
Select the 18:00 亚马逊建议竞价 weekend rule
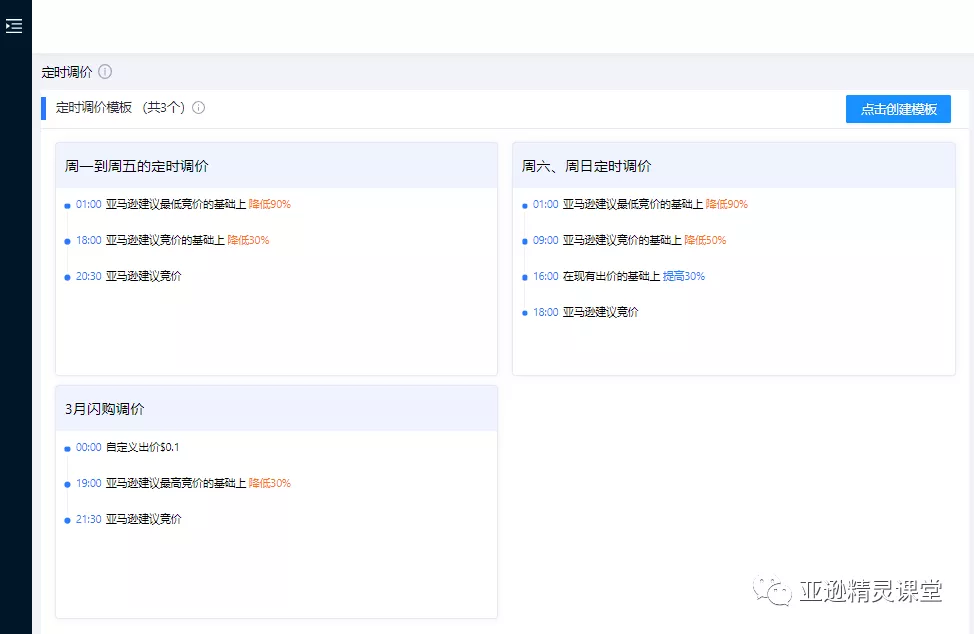coord(588,311)
